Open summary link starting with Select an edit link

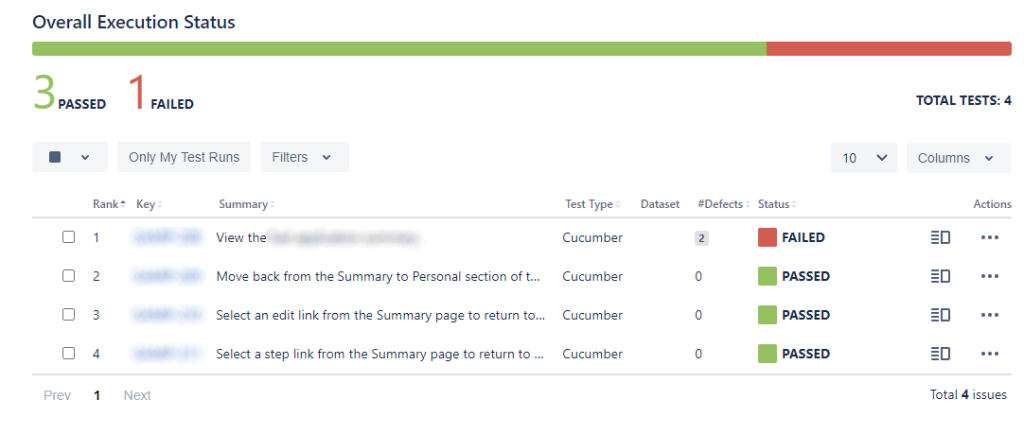[381, 315]
